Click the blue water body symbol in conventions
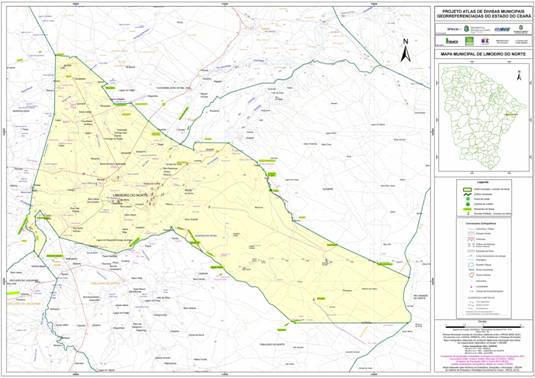 (x=471, y=265)
